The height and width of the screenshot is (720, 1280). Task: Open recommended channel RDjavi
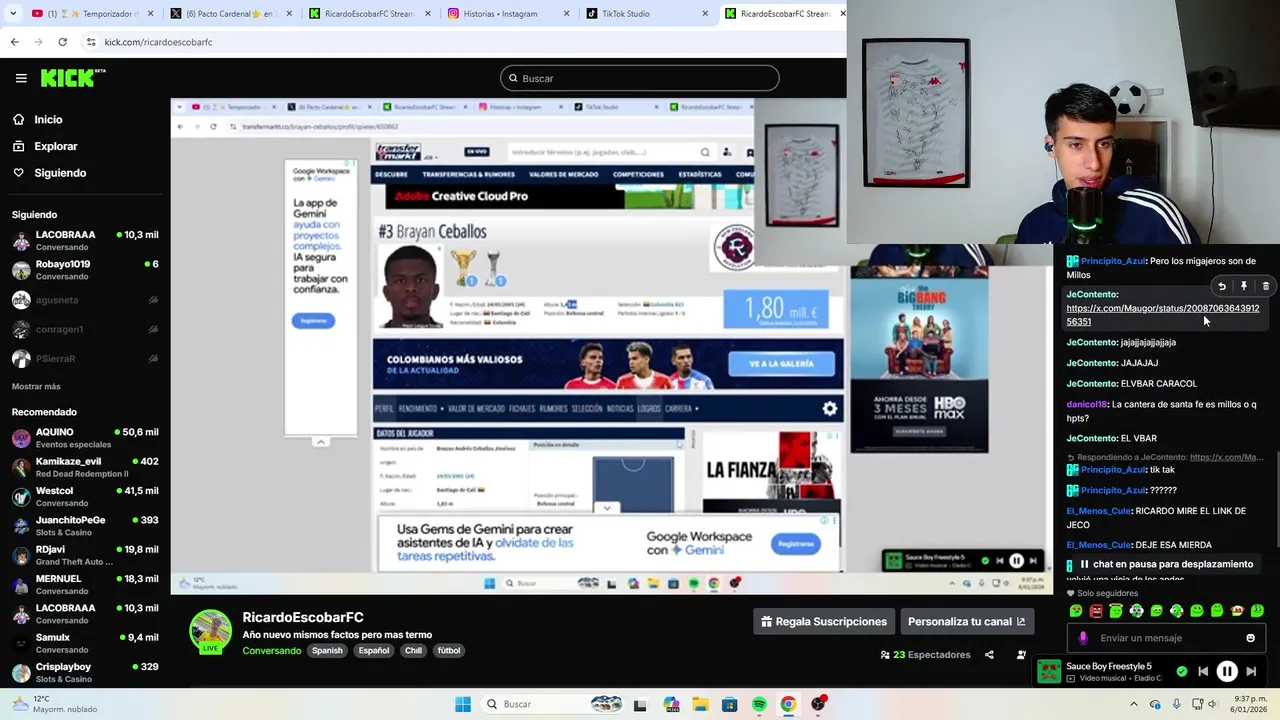(85, 555)
